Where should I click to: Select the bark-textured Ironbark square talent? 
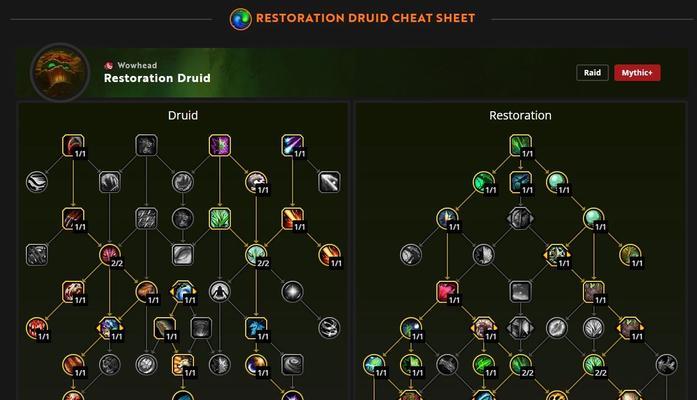tap(594, 292)
